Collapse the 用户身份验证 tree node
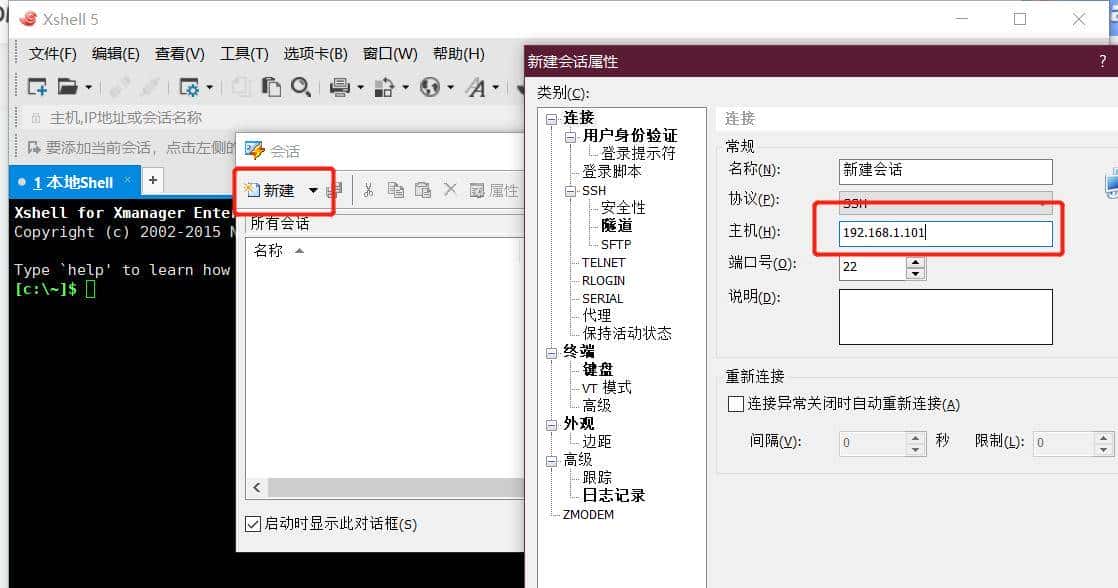 [x=570, y=137]
